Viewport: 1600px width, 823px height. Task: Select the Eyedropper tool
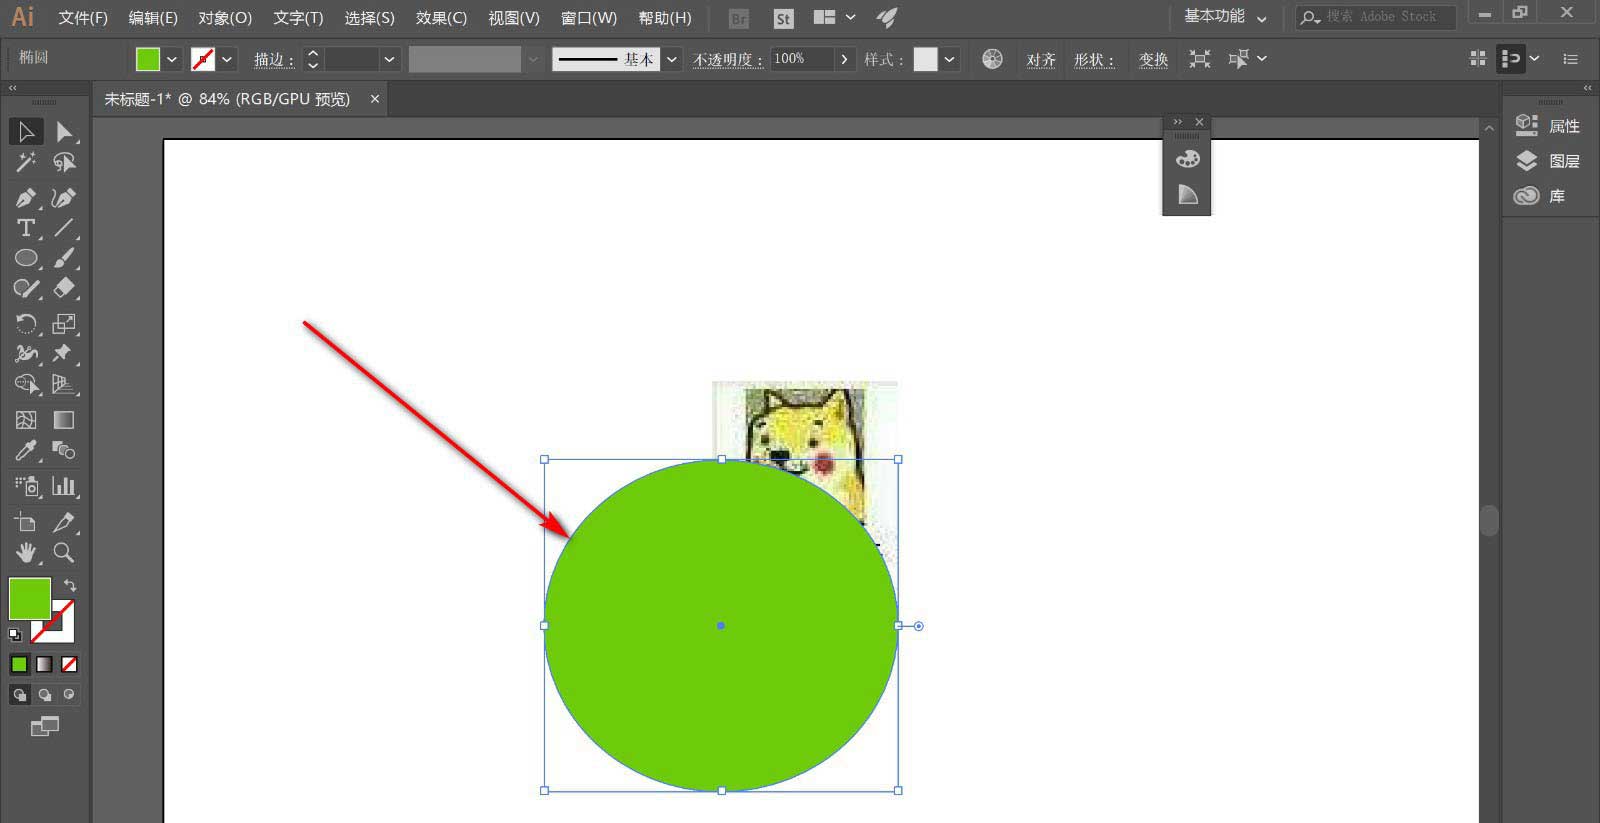26,451
